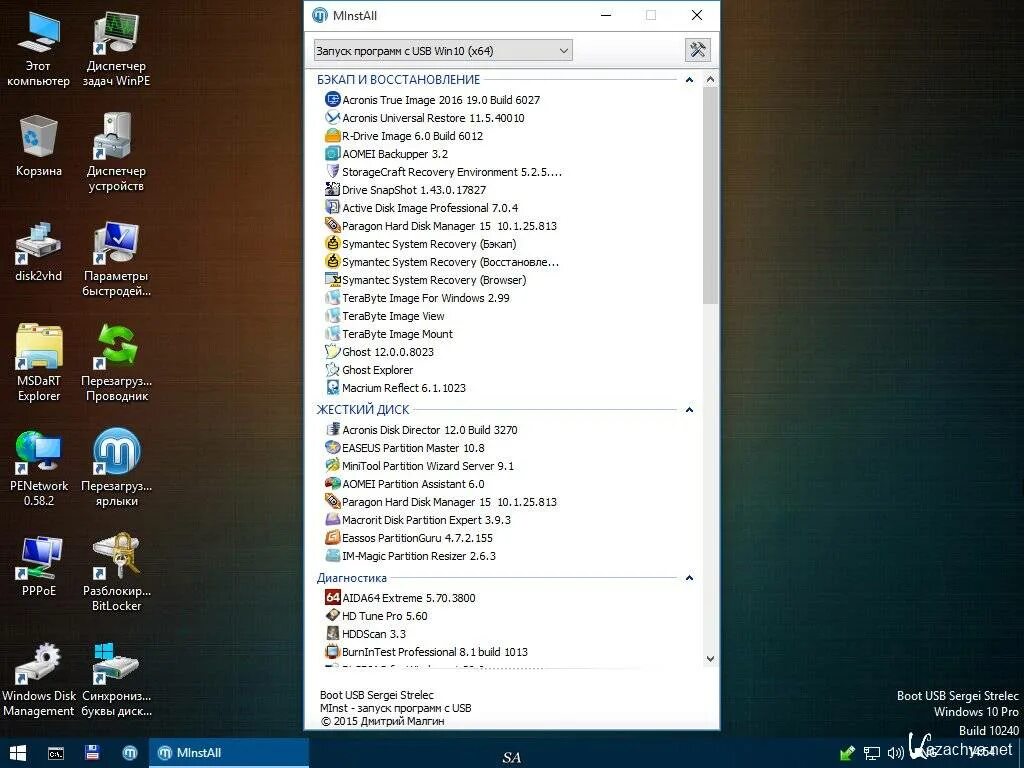
Task: Open the Windows Start button
Action: click(18, 753)
